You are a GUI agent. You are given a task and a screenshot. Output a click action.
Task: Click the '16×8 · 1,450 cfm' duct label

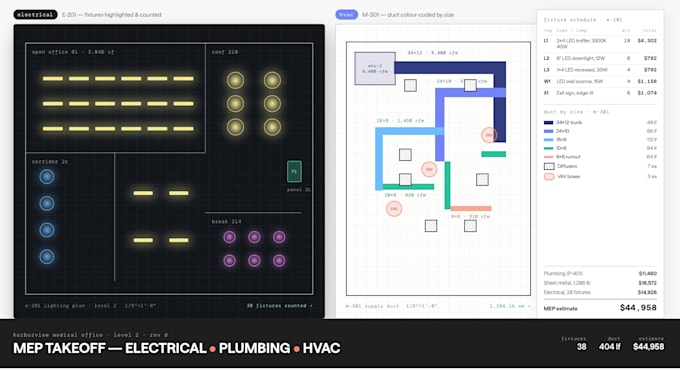400,121
